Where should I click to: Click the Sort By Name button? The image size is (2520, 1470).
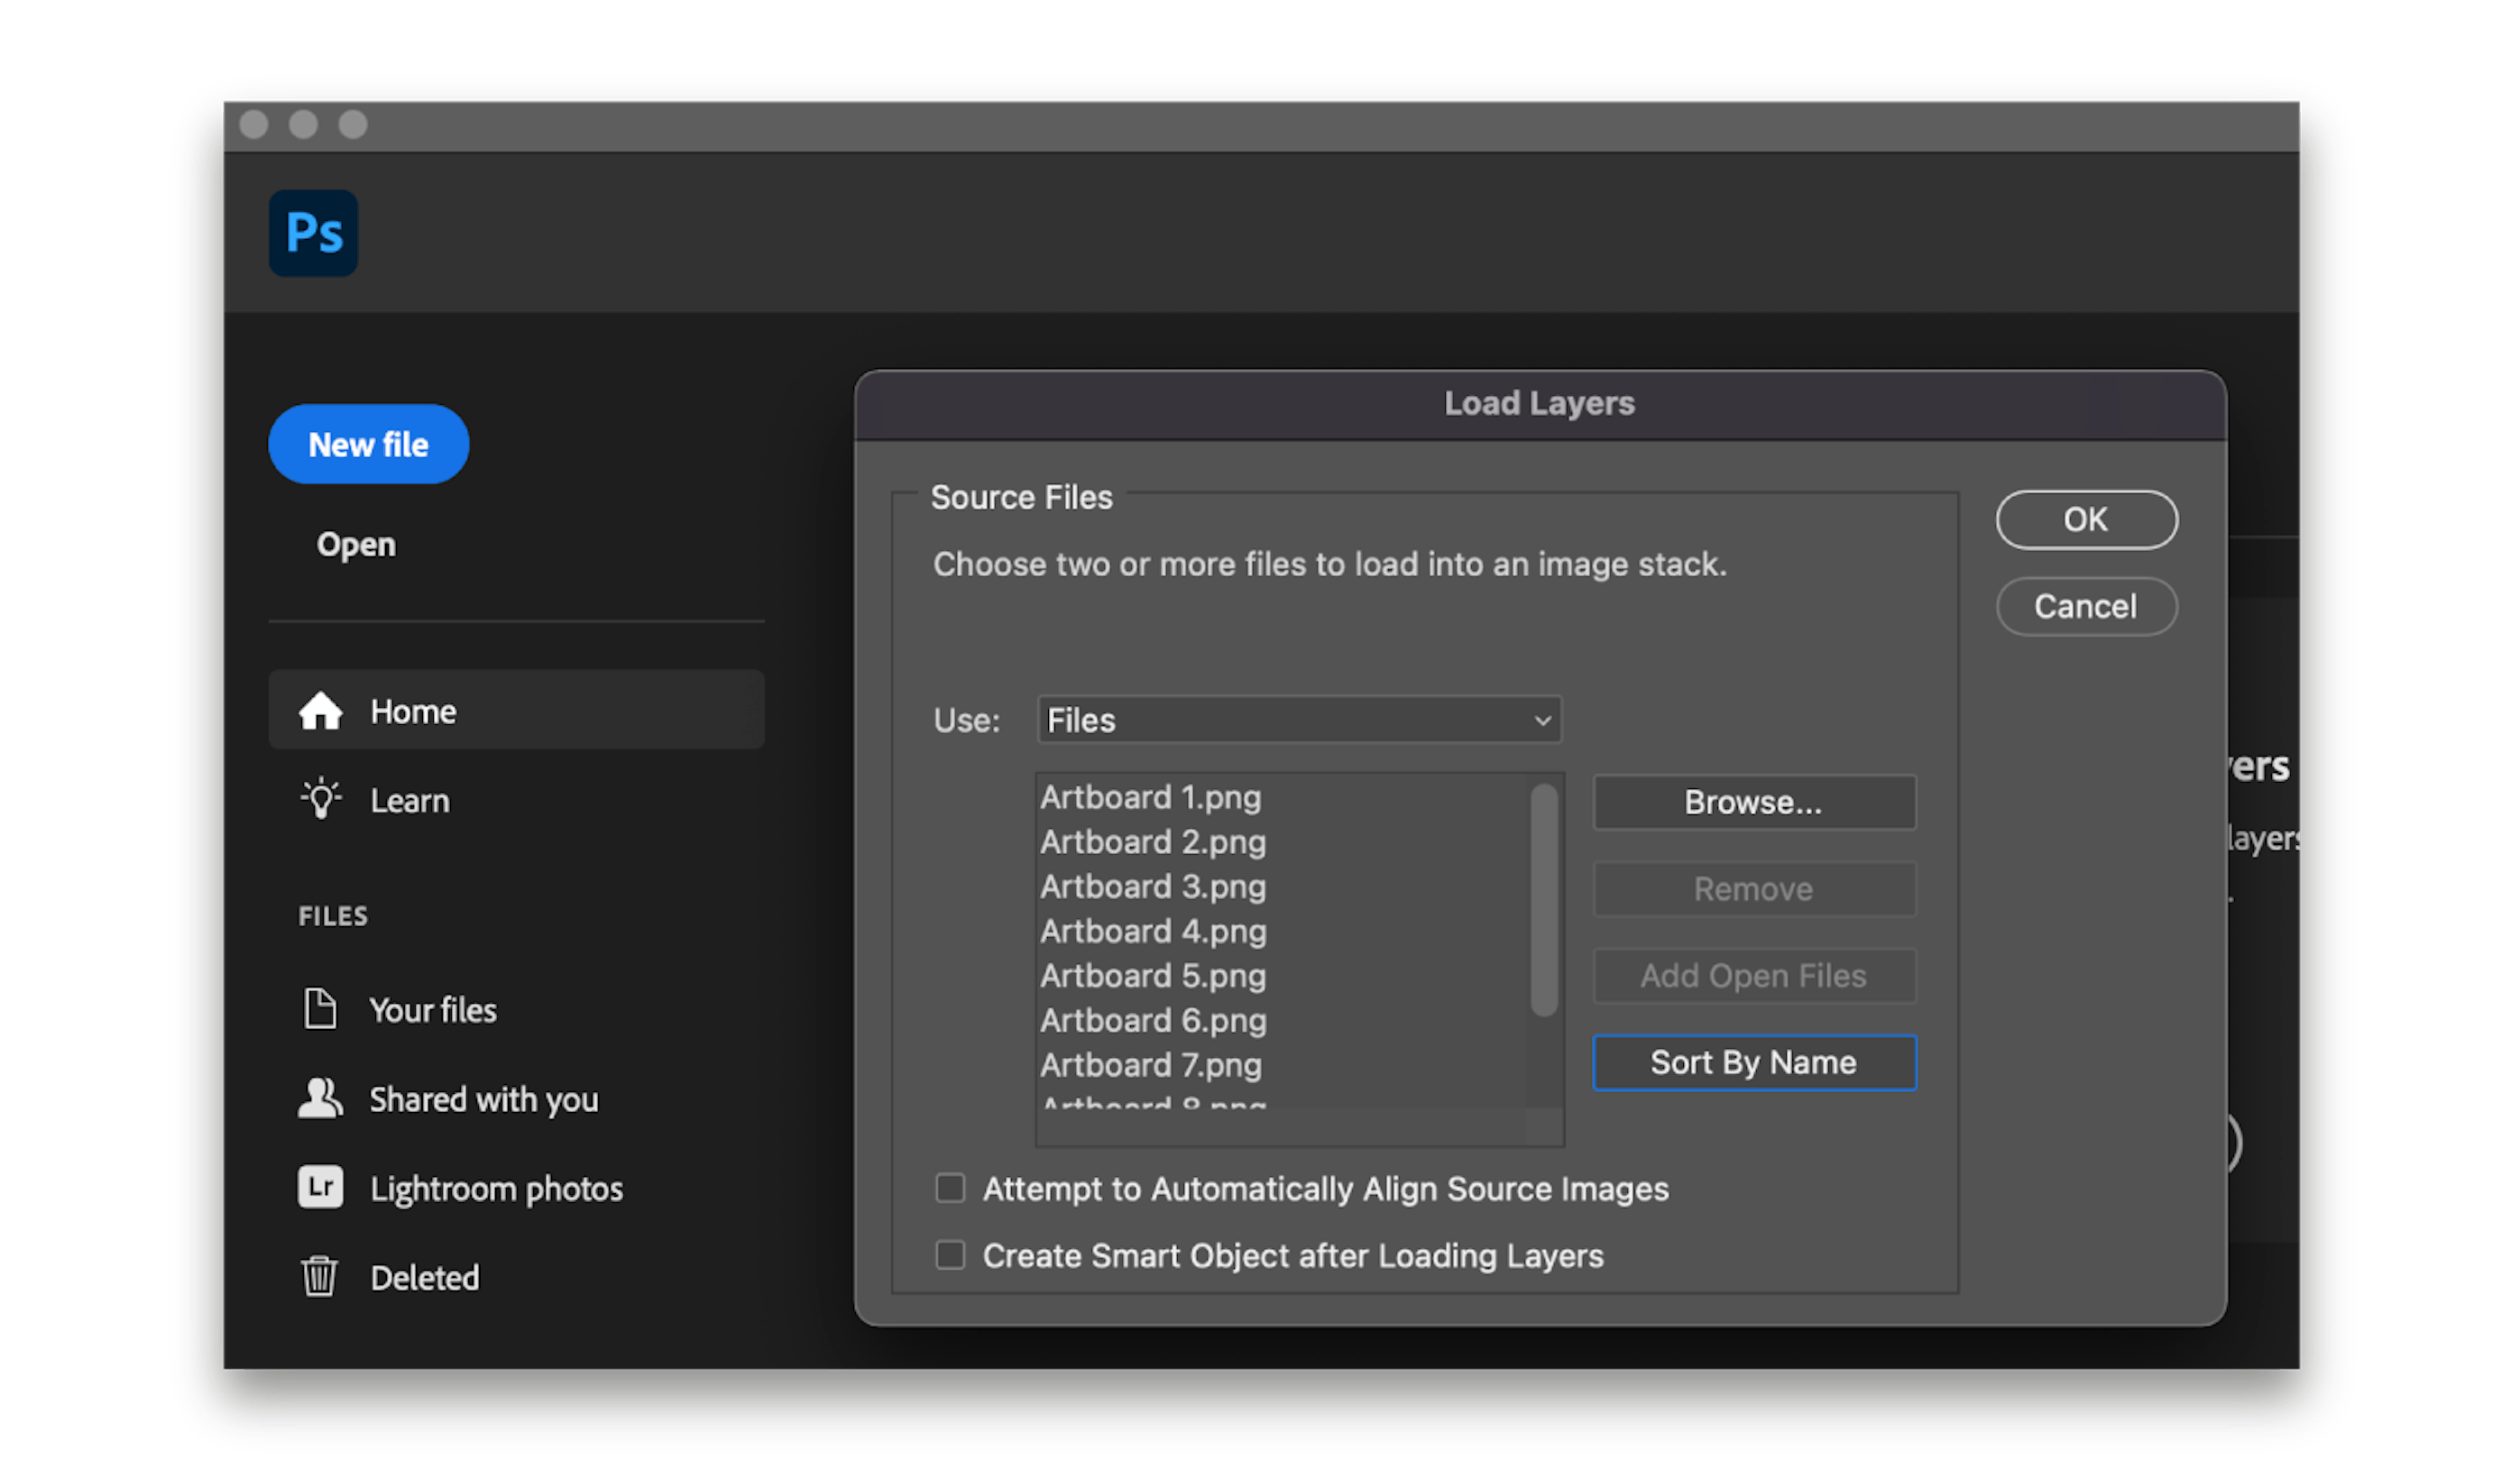(x=1753, y=1062)
